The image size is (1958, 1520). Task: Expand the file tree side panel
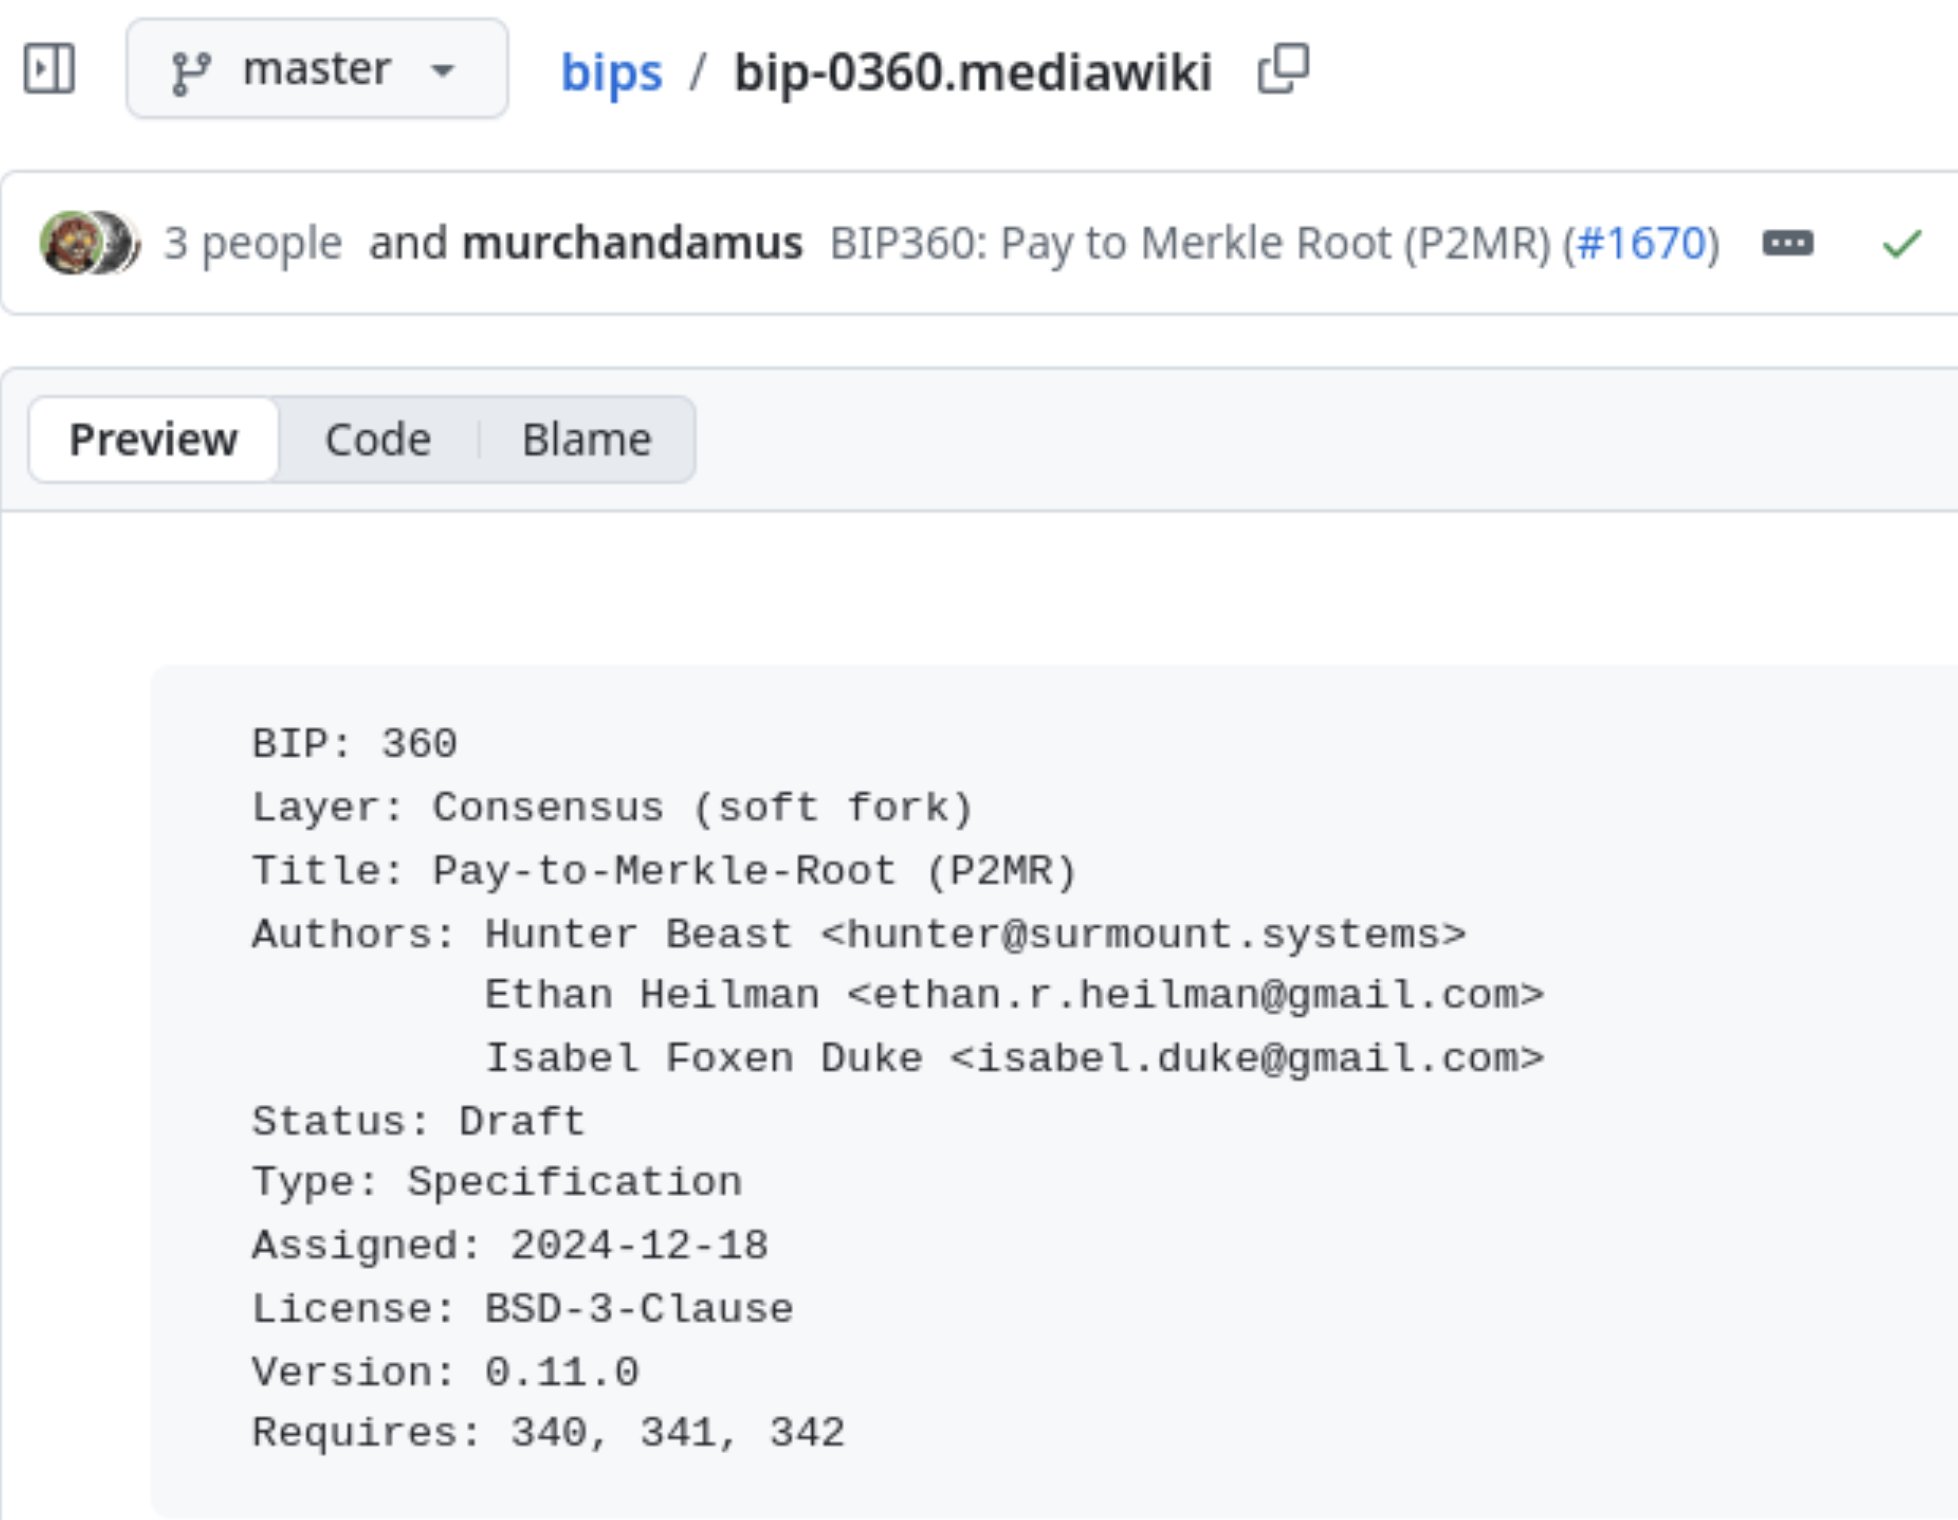pos(49,69)
